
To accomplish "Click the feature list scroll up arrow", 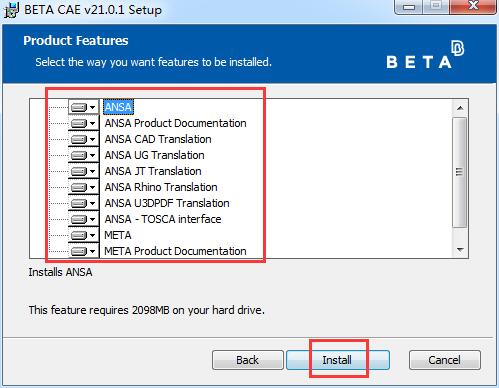I will point(460,108).
